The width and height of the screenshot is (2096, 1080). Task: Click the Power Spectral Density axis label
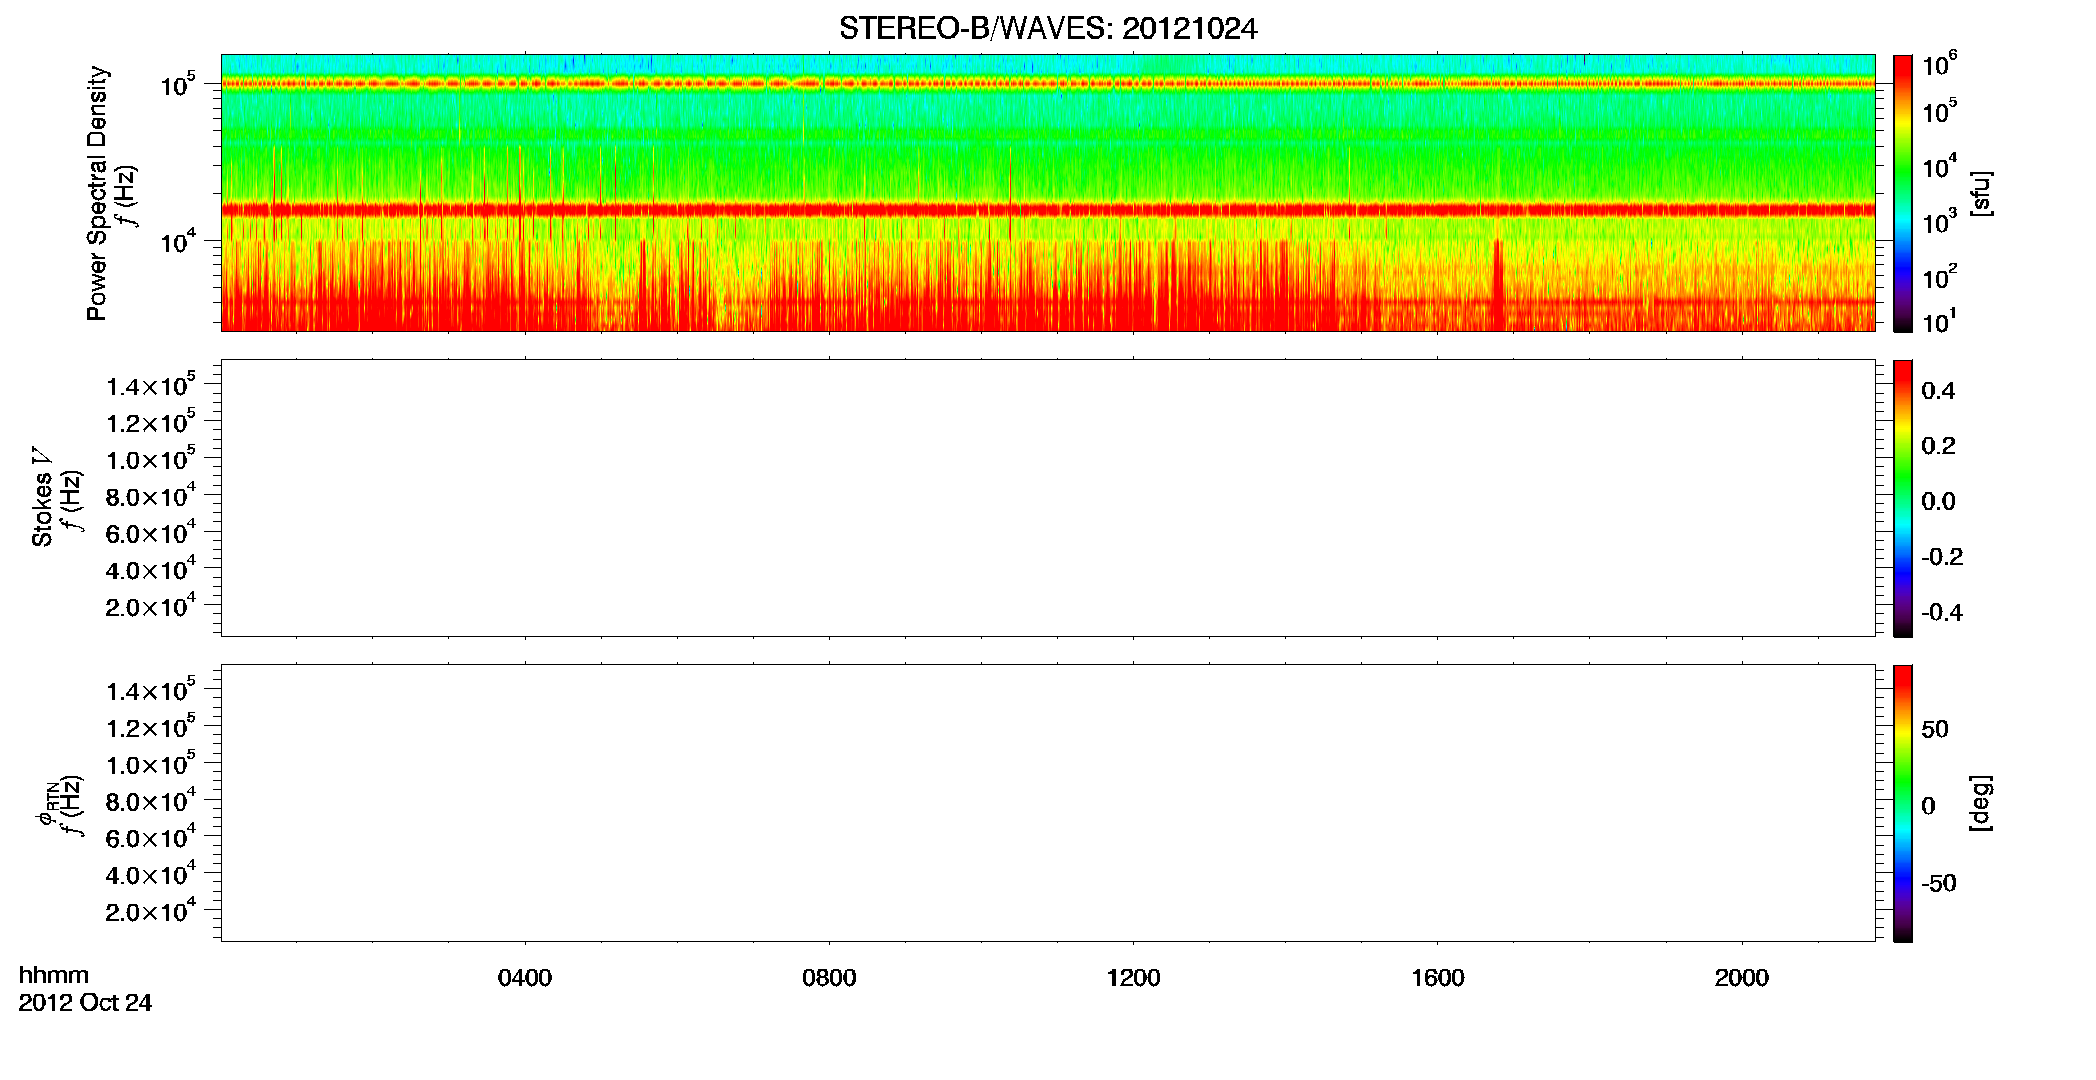(x=97, y=193)
